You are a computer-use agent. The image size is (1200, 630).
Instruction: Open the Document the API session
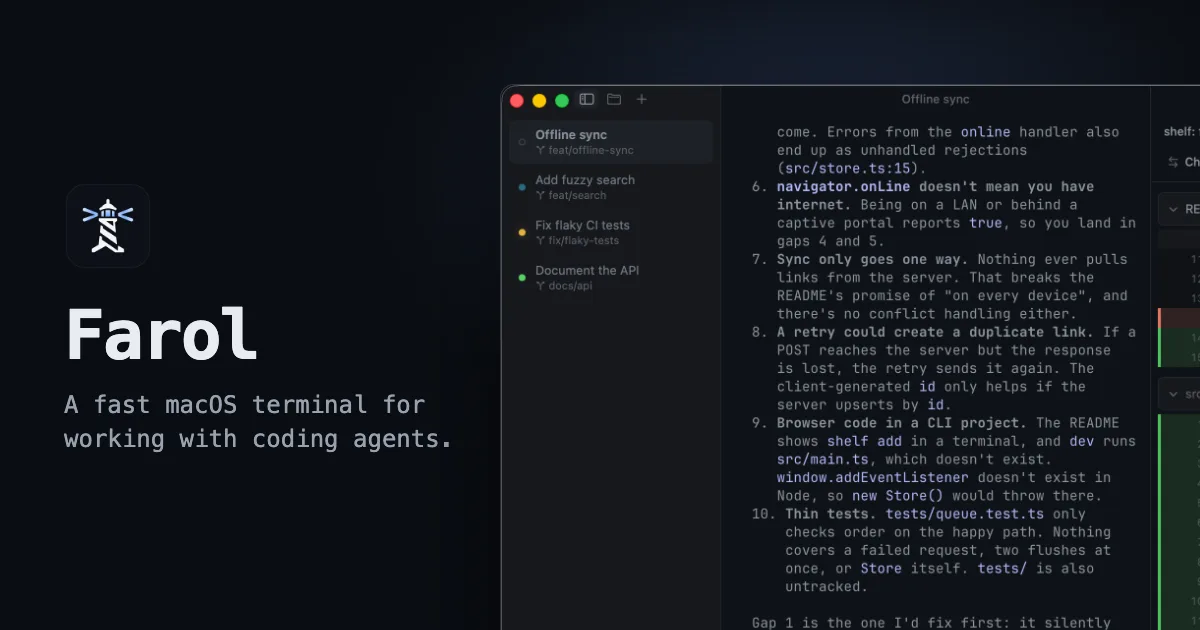pos(611,277)
